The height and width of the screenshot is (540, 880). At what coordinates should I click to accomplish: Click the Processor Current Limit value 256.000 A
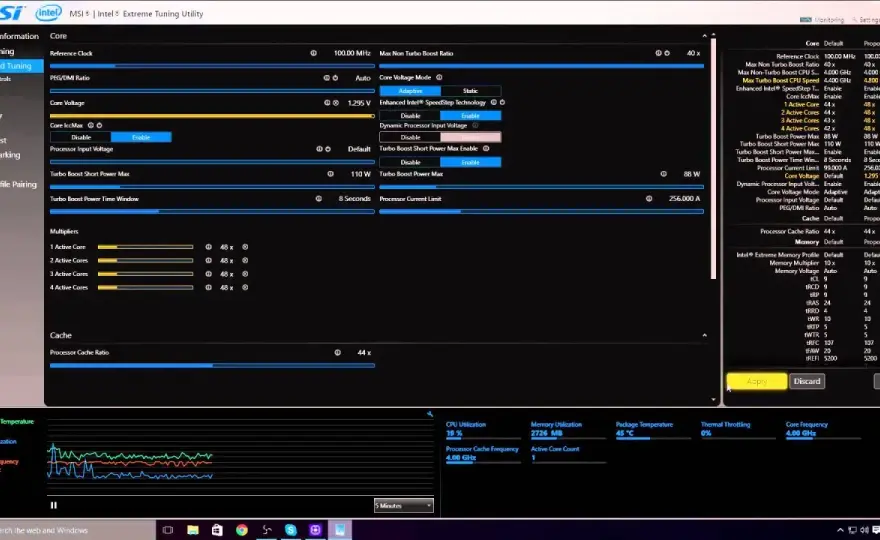click(x=685, y=199)
